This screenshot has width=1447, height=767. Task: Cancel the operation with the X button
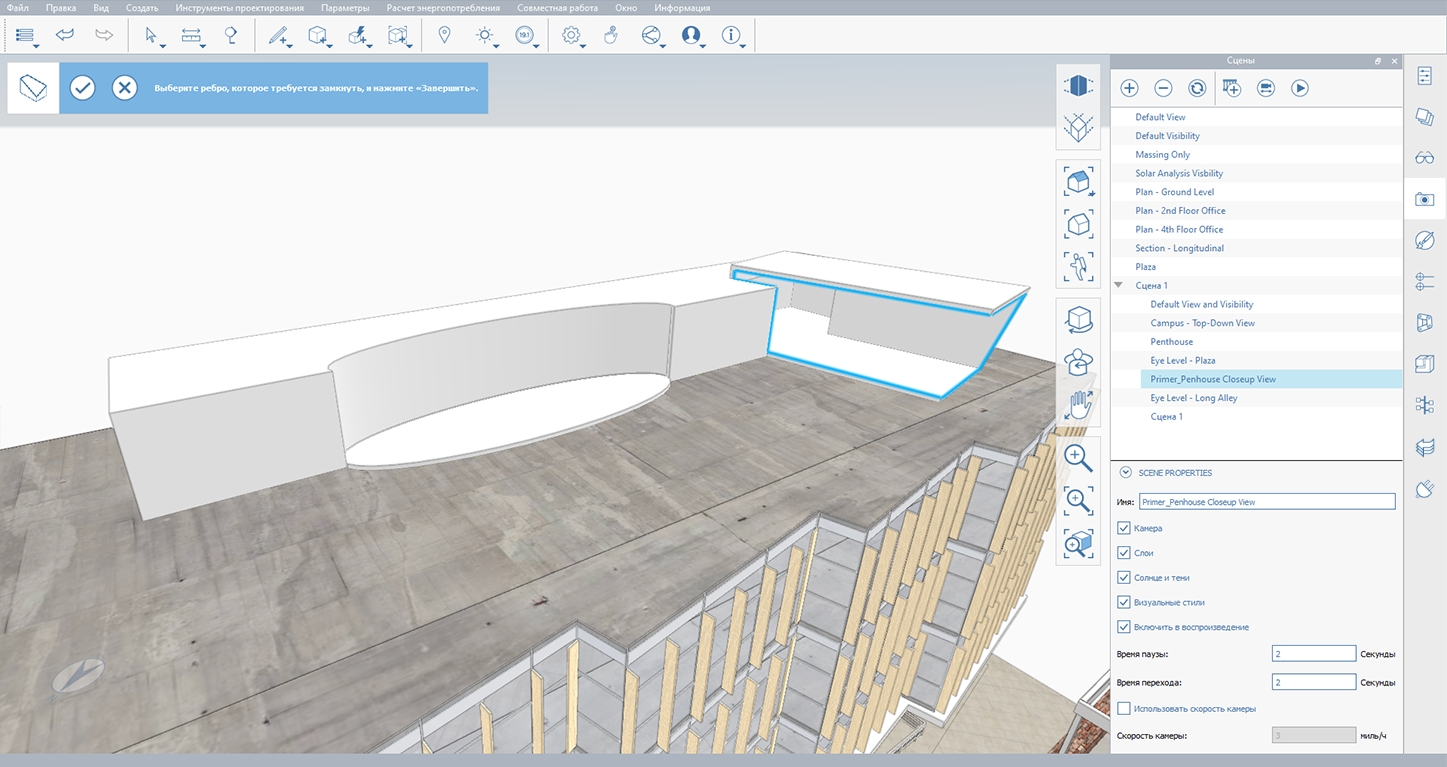click(x=124, y=88)
